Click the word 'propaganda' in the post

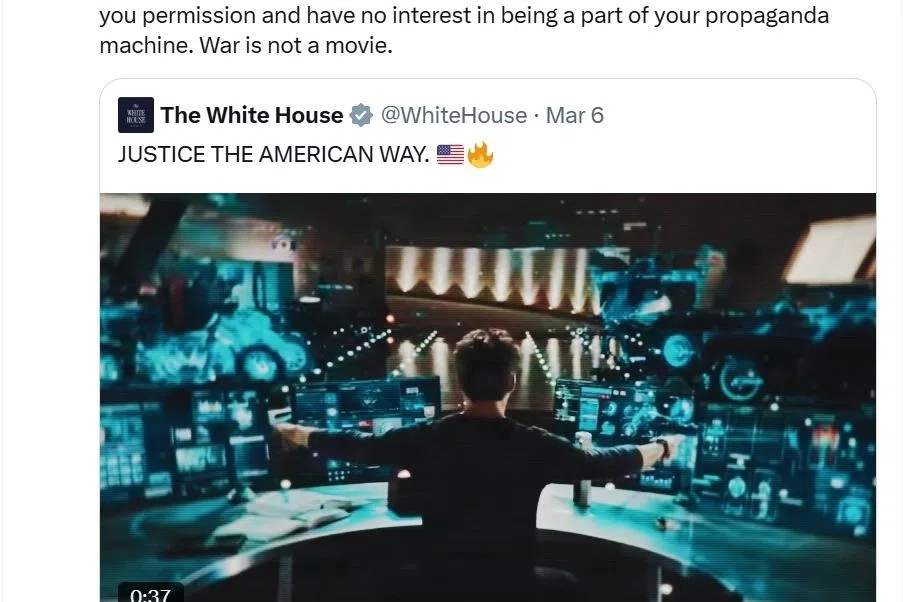[x=767, y=16]
